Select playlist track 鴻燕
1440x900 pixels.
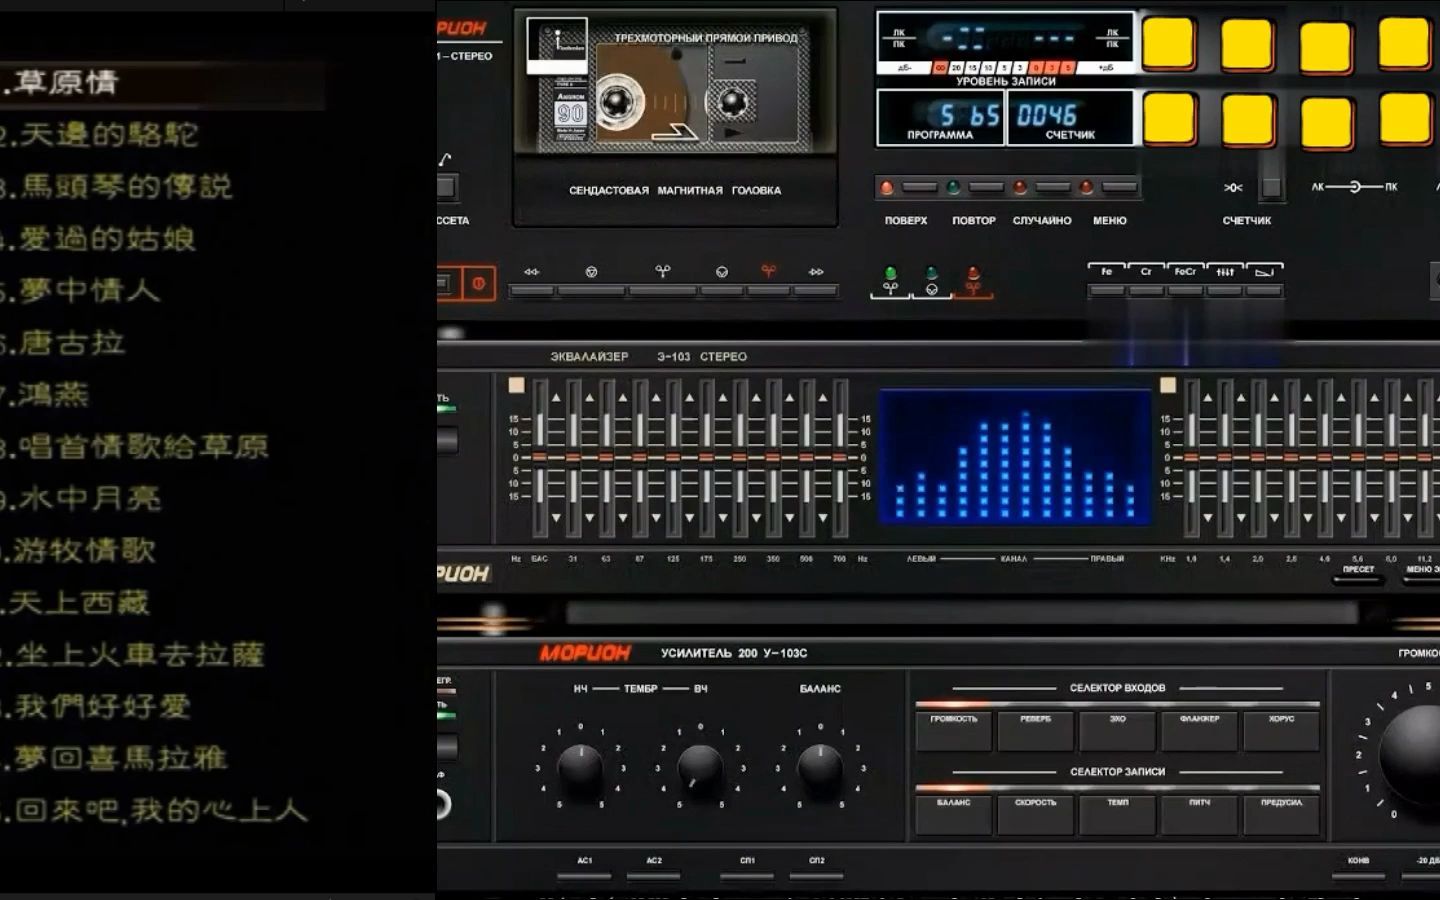(53, 394)
